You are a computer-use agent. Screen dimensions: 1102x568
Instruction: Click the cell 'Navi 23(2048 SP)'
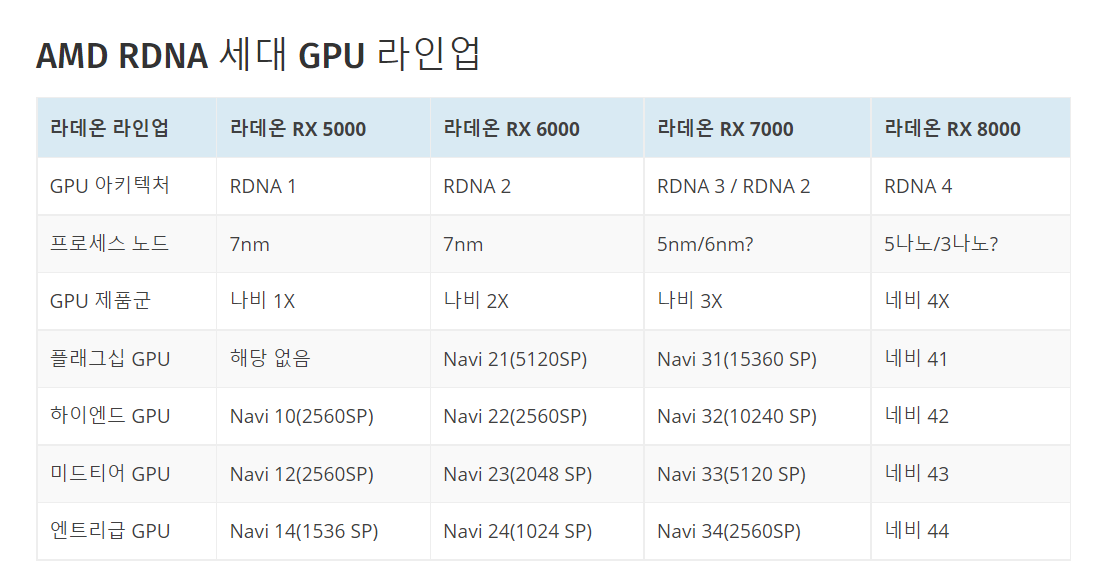pos(537,474)
